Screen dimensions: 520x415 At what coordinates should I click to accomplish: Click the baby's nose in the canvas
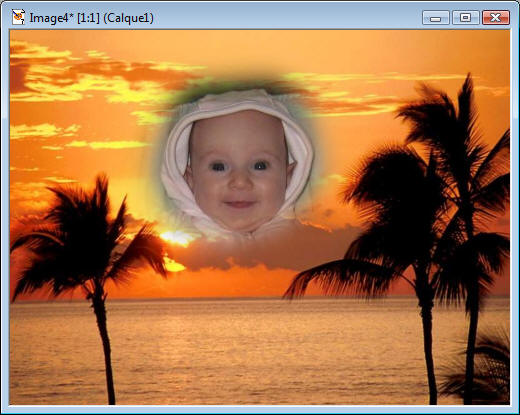click(239, 182)
